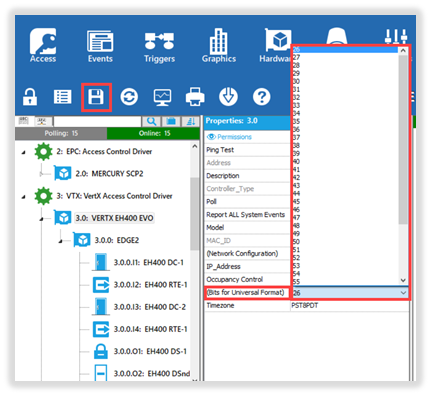
Task: Open the Events module
Action: pyautogui.click(x=100, y=46)
